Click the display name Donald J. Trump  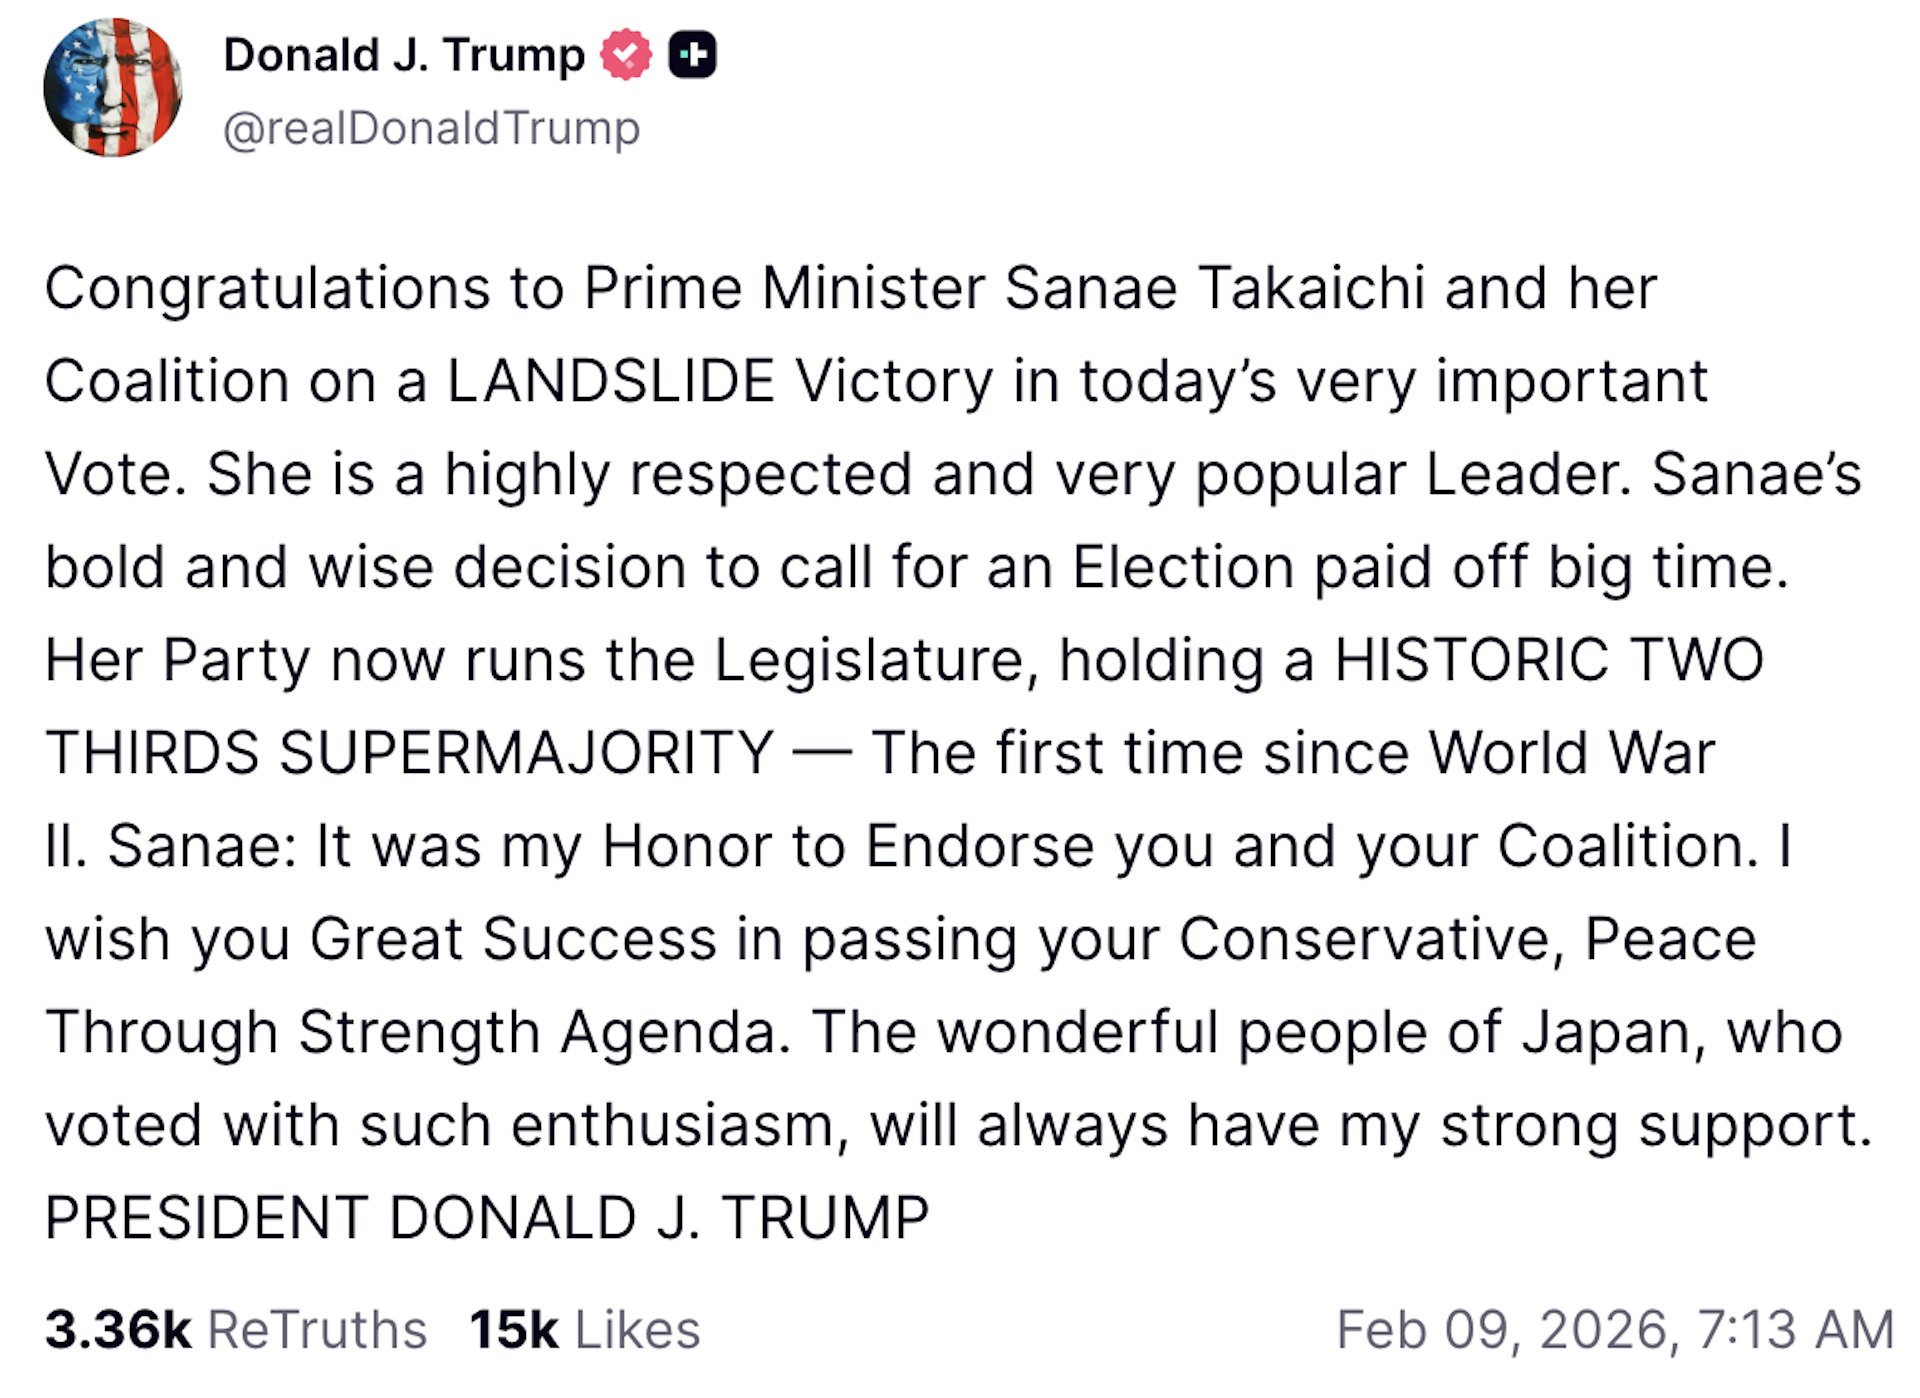[x=400, y=55]
